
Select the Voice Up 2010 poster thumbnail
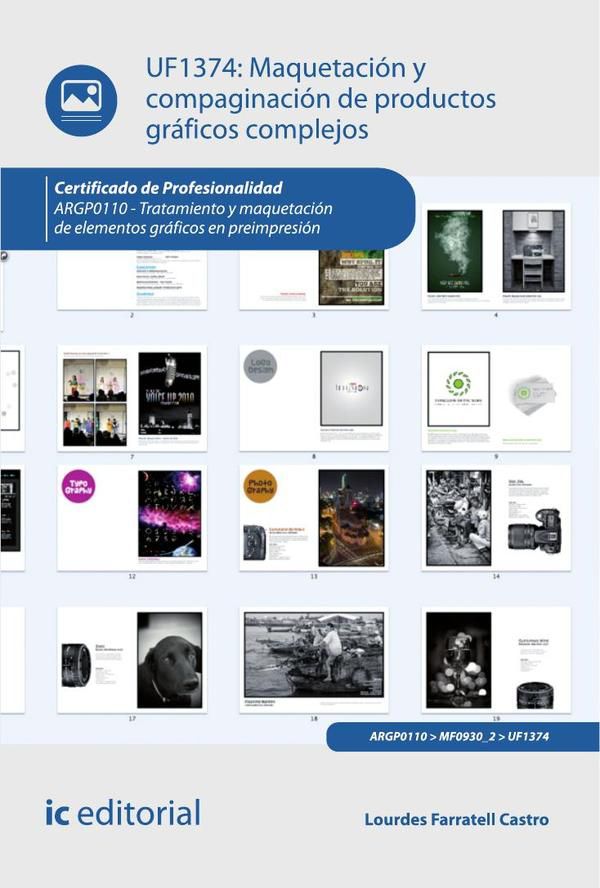coord(169,393)
